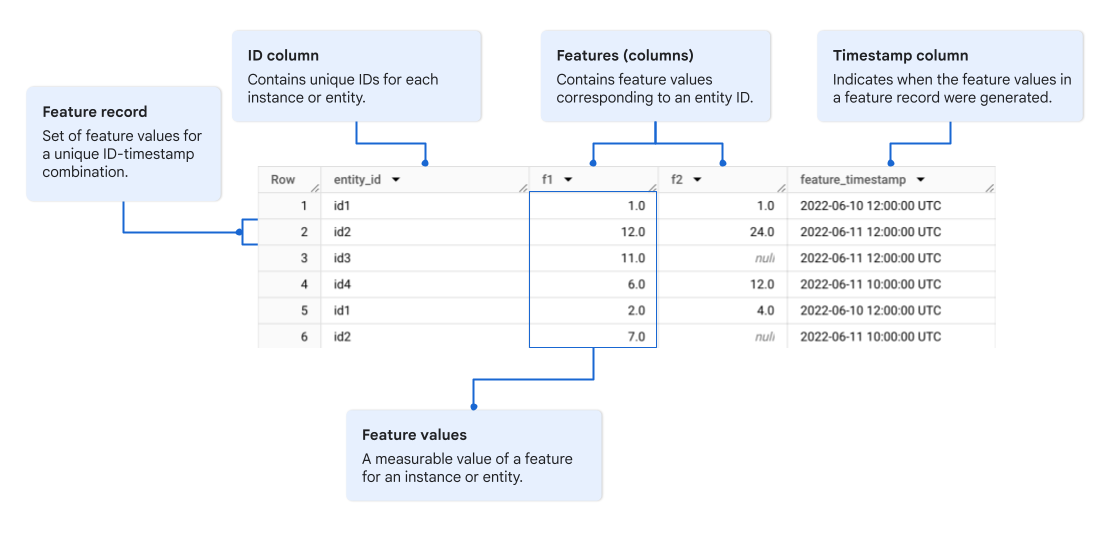1110x542 pixels.
Task: Click the entity_id column resize handle
Action: click(x=522, y=187)
